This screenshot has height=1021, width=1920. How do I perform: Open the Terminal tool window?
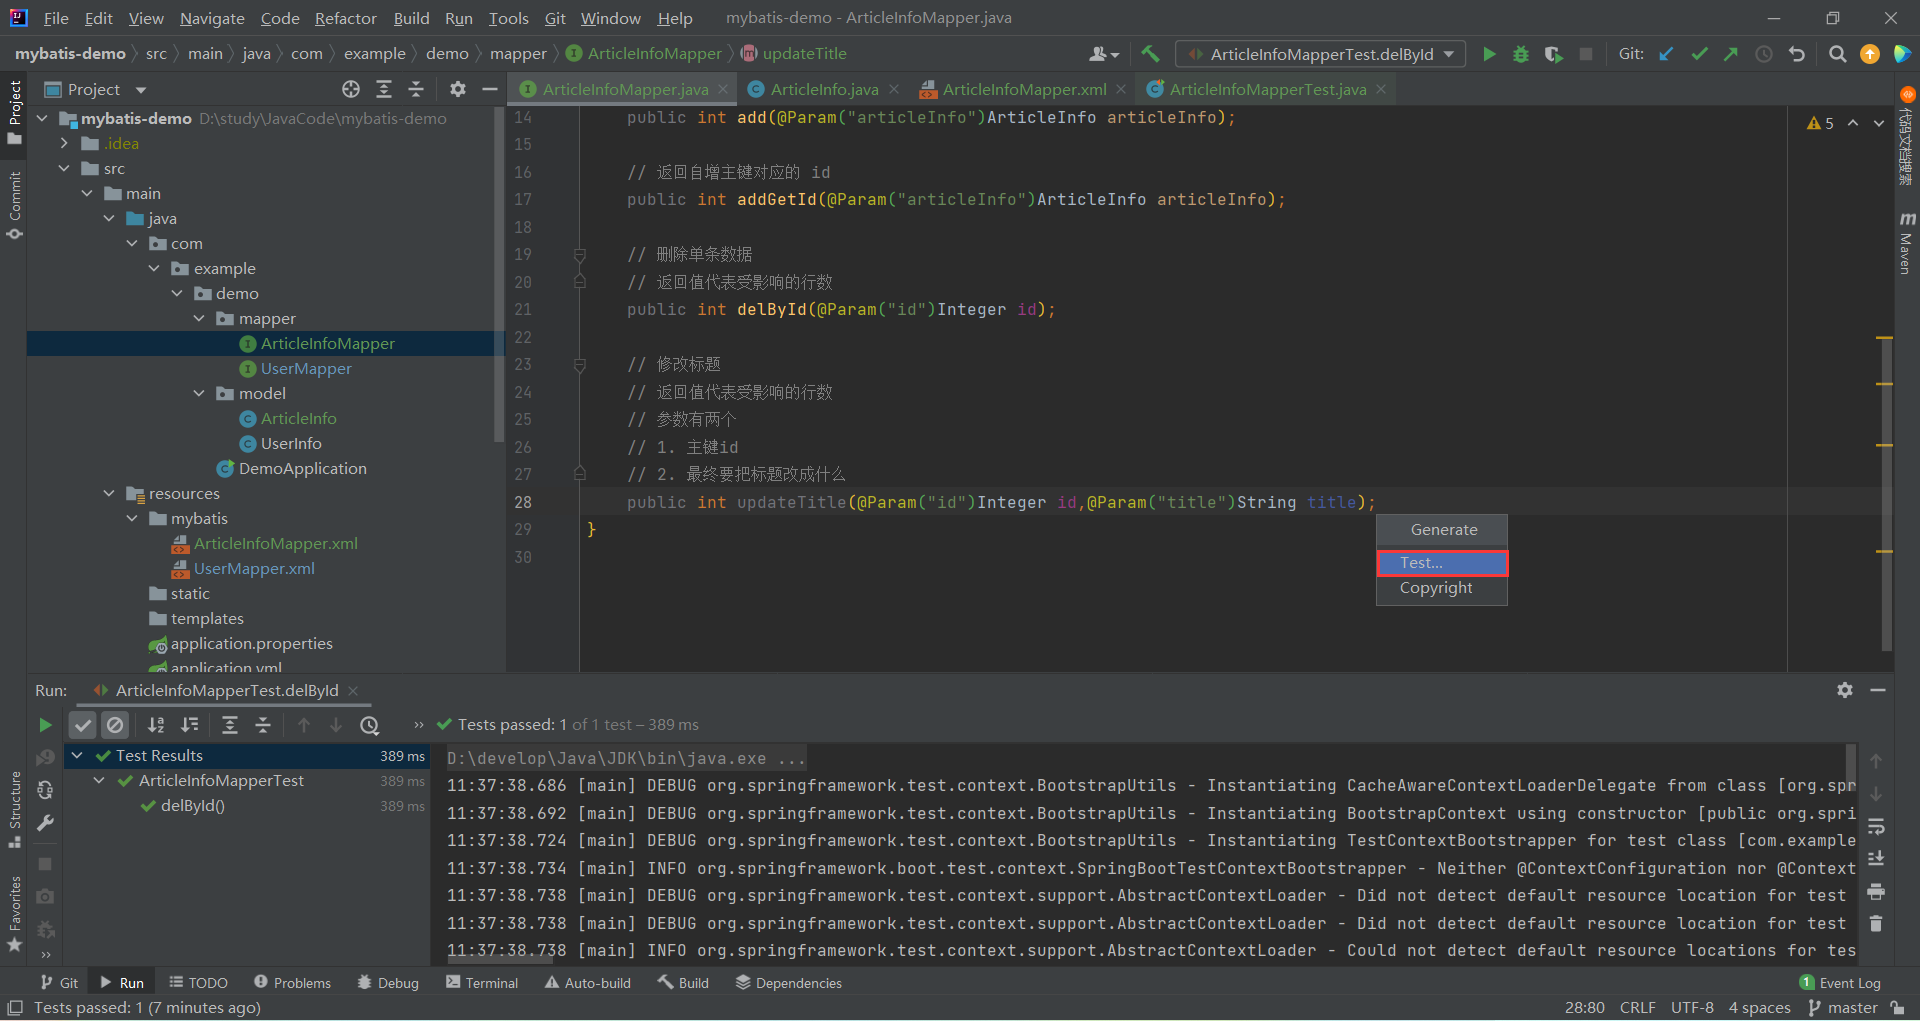(482, 983)
